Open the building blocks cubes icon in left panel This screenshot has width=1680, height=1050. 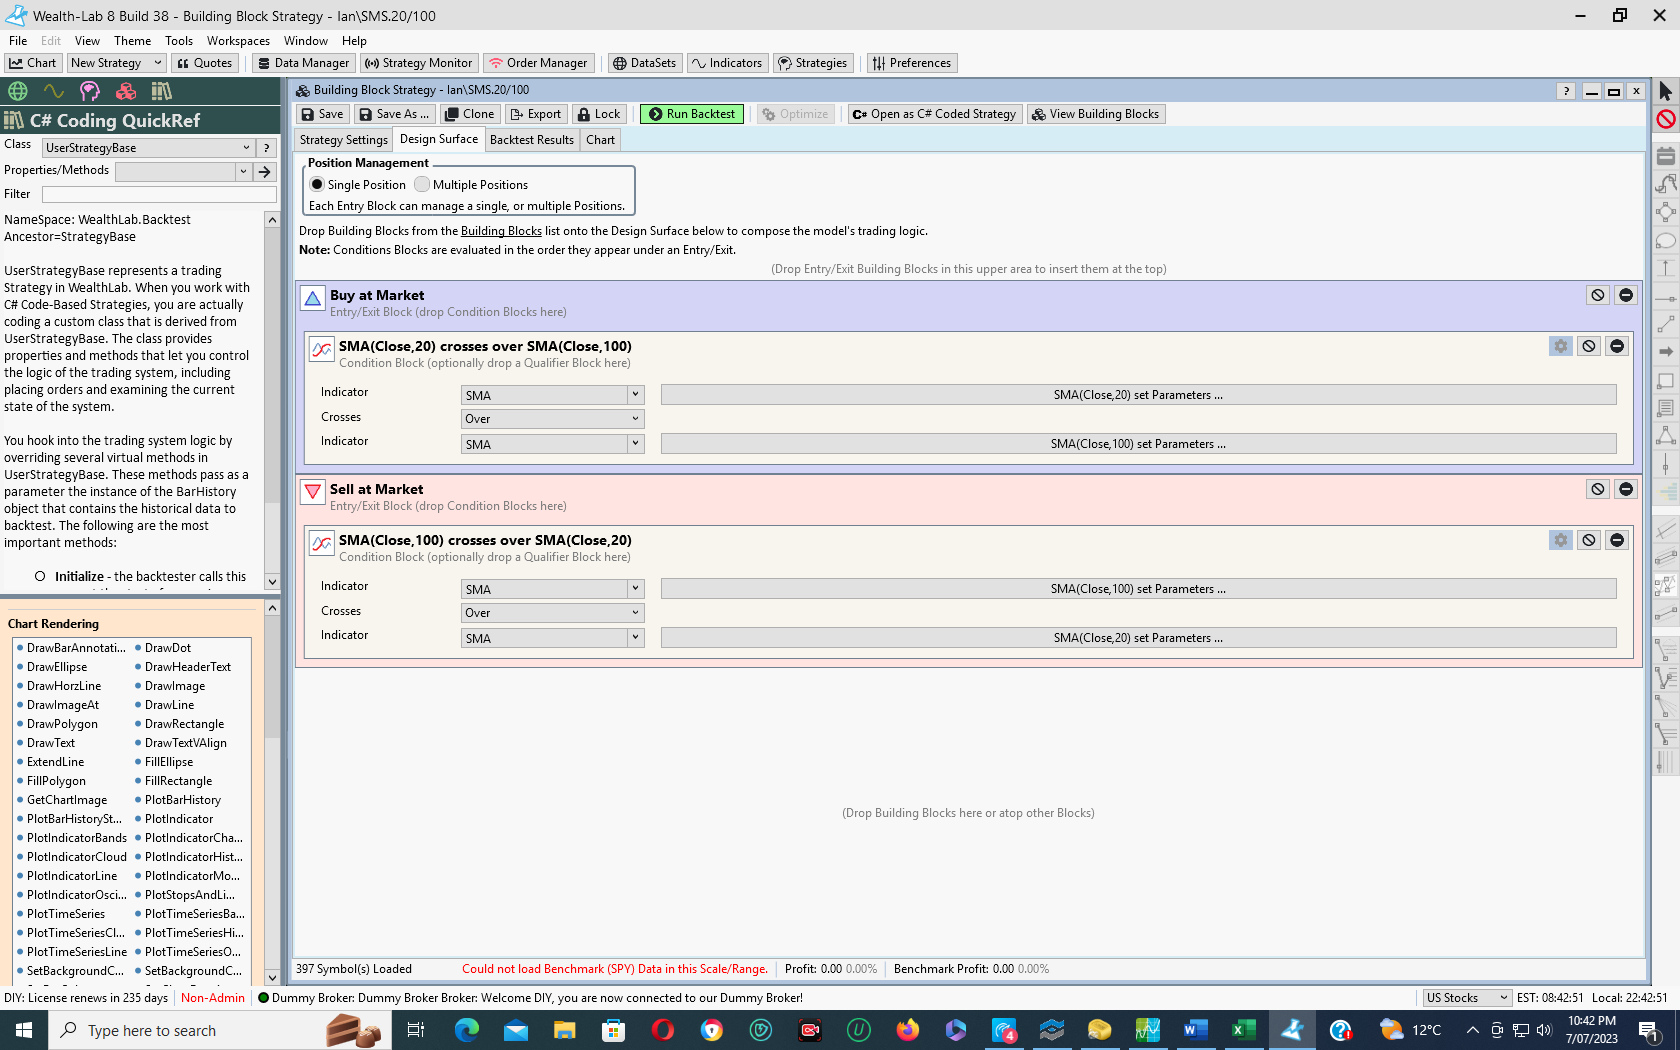click(x=126, y=91)
